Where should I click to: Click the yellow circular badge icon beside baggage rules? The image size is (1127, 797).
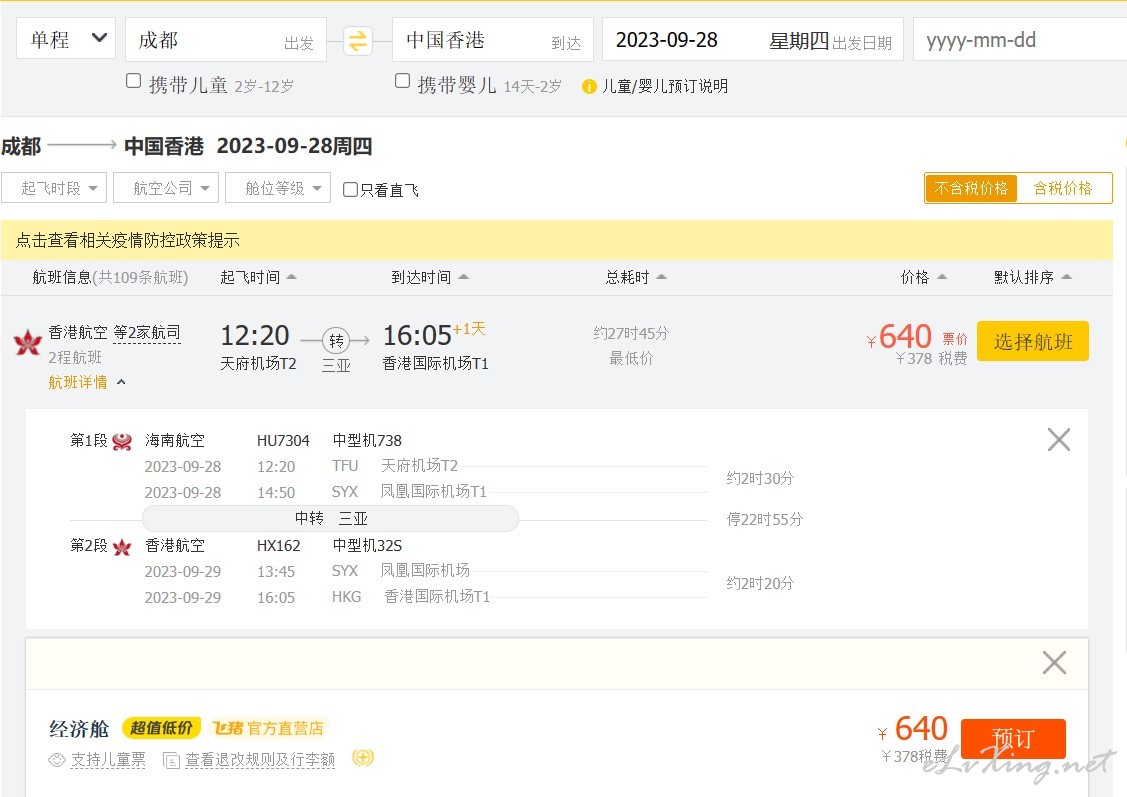(x=363, y=757)
